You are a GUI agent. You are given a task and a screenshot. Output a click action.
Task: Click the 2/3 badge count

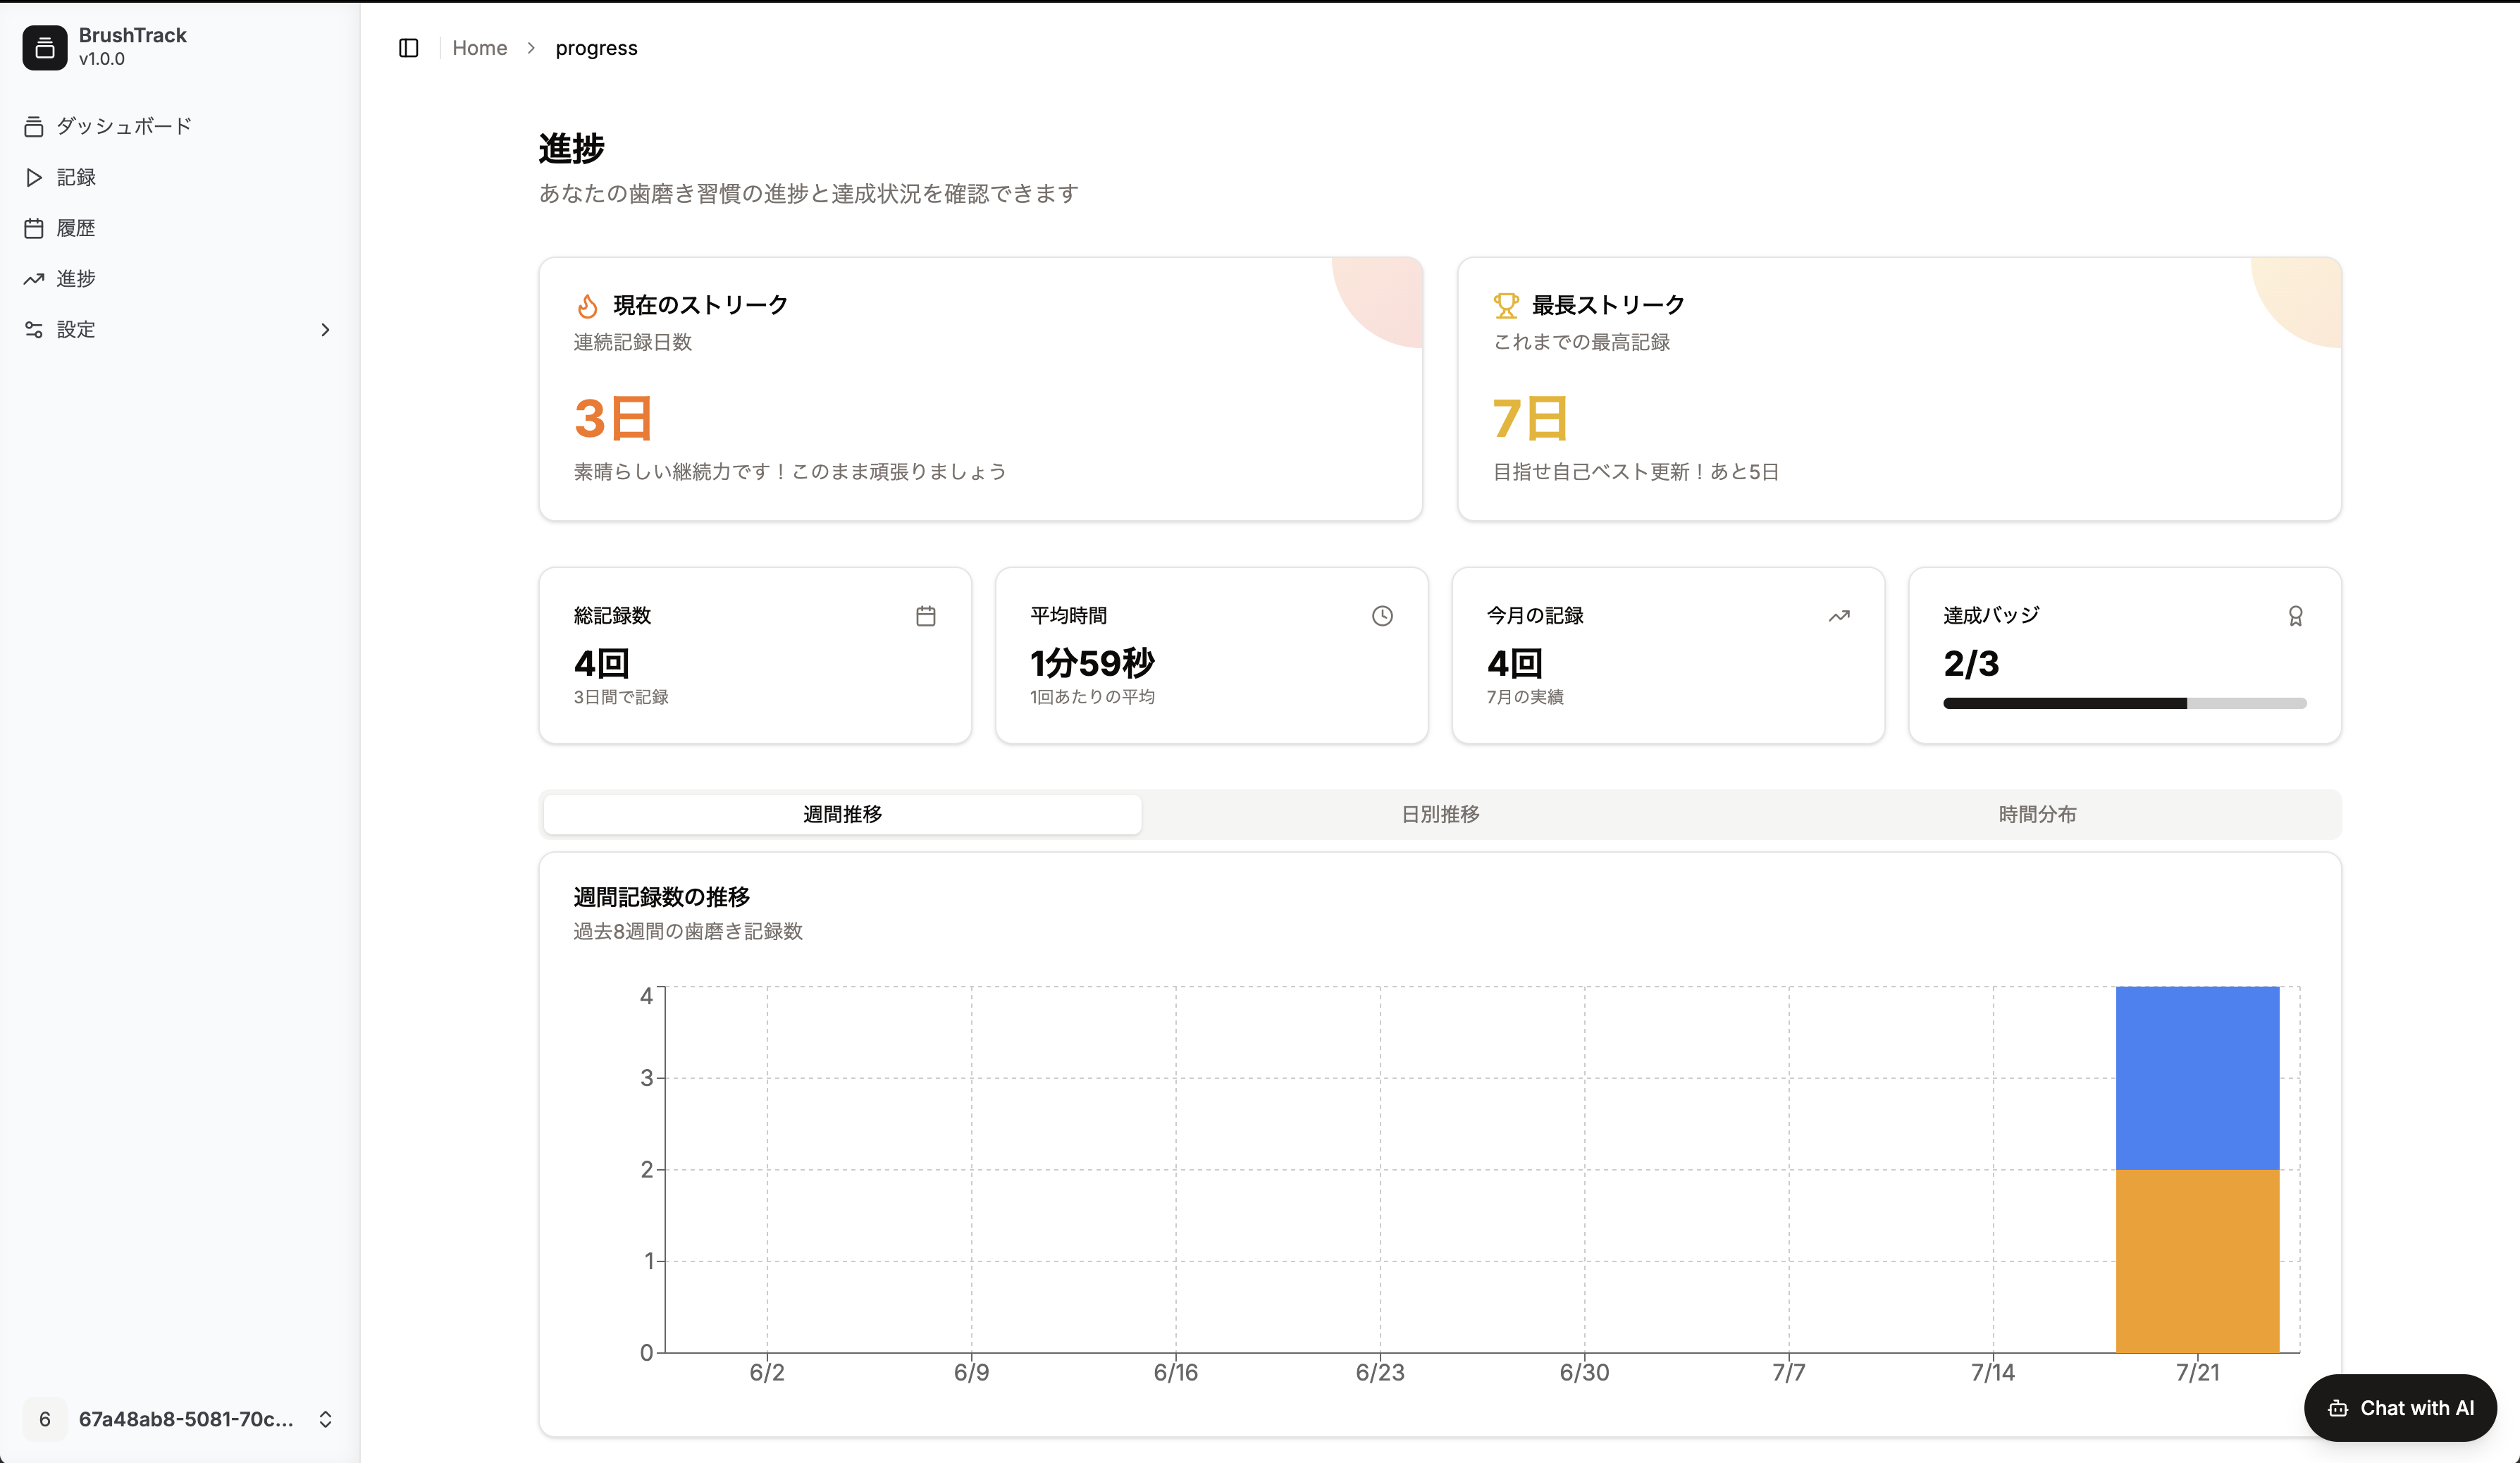point(1970,663)
